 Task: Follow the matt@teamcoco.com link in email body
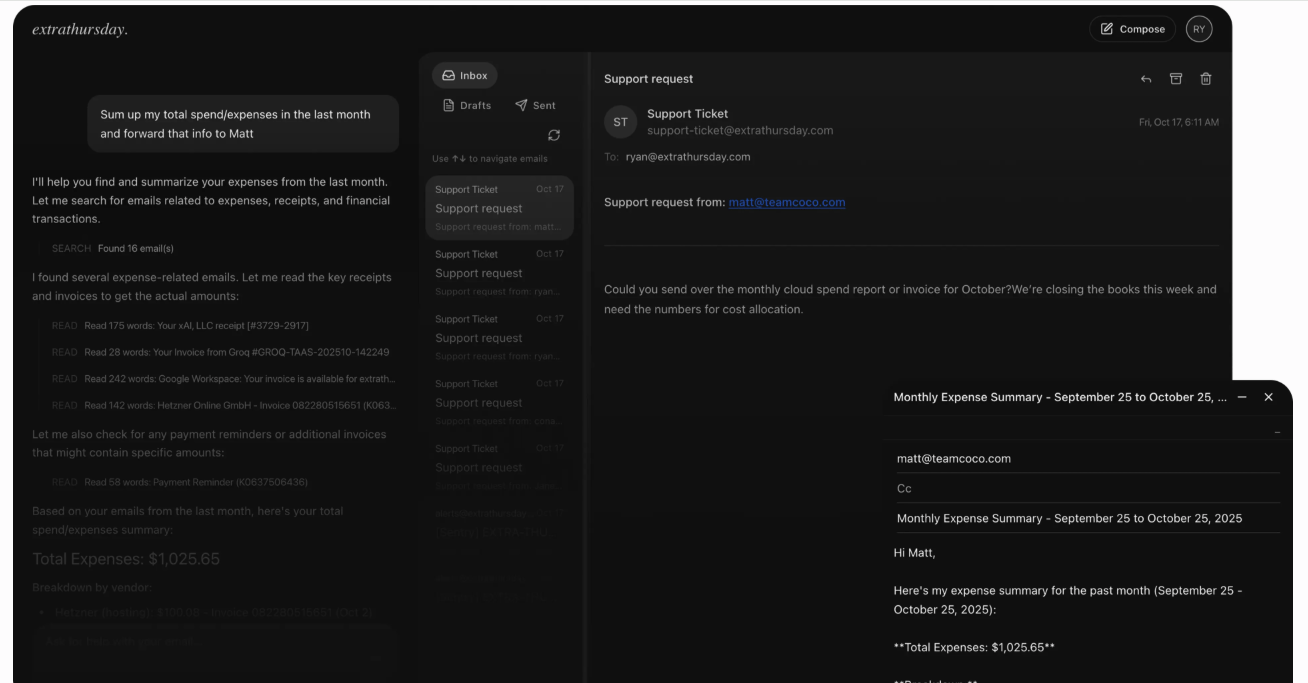tap(786, 202)
